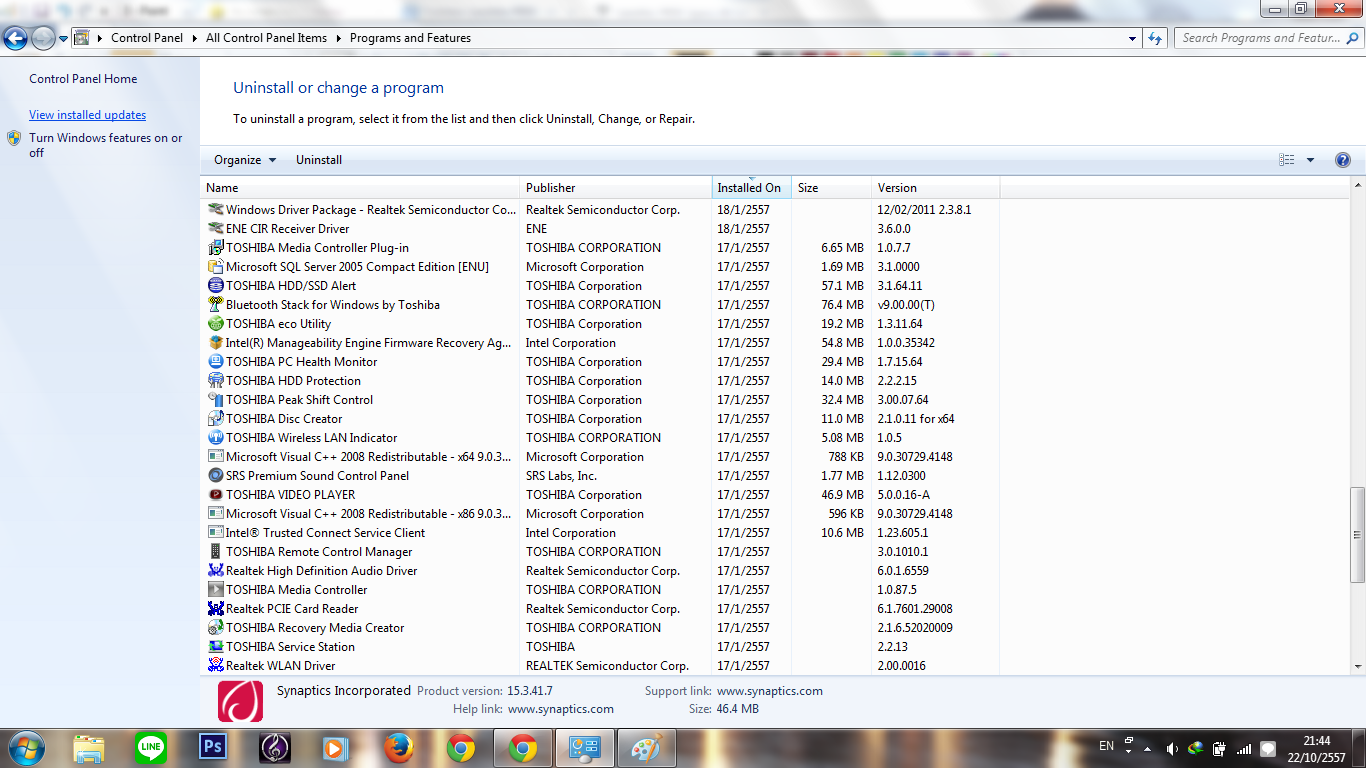Click the scrollbar down arrow
Viewport: 1366px width, 768px height.
pos(1357,667)
